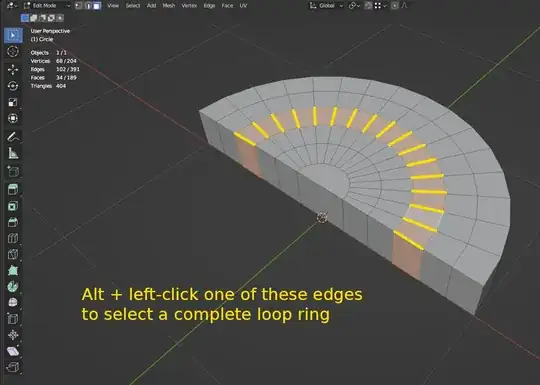
Task: Choose the Intersect selection mode
Action: pyautogui.click(x=60, y=18)
